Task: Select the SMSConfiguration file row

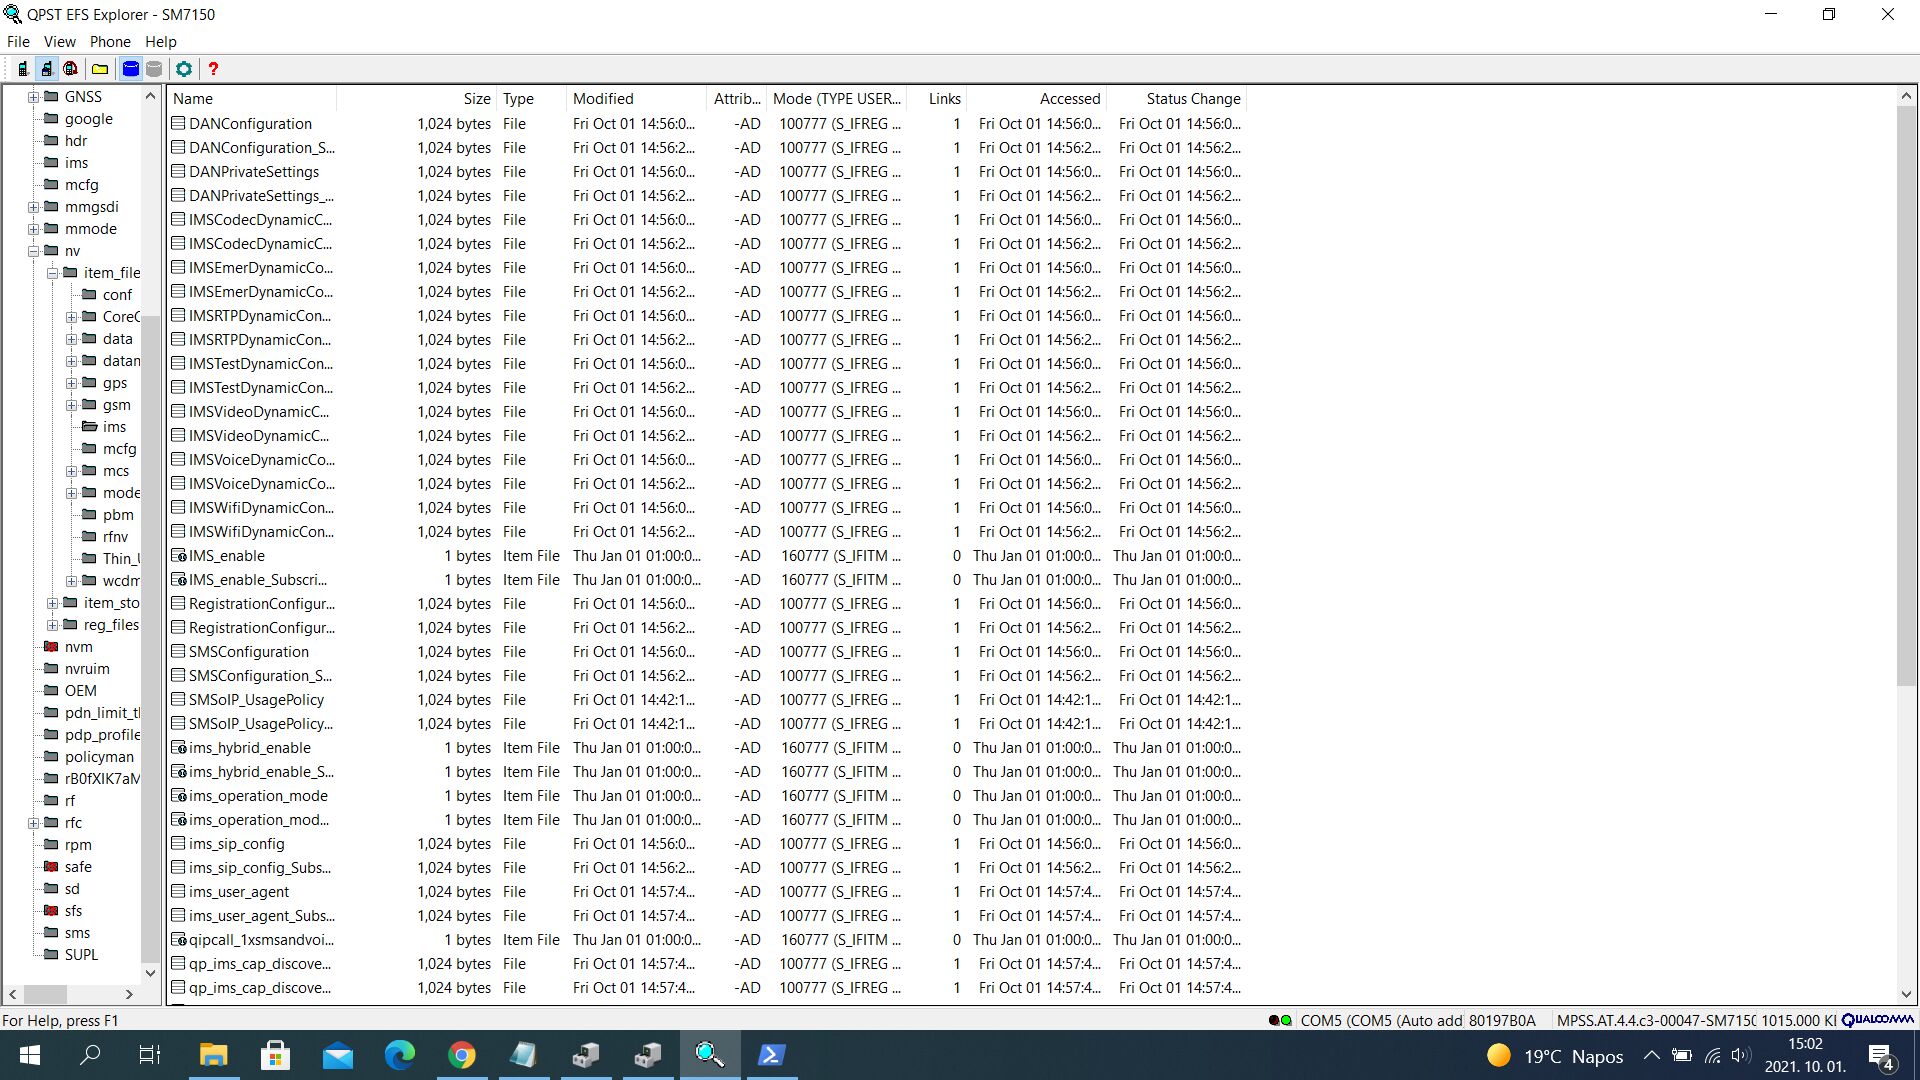Action: point(706,652)
